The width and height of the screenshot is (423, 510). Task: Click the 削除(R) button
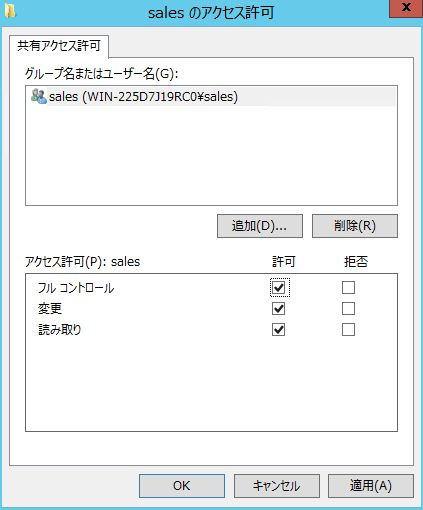(x=355, y=226)
